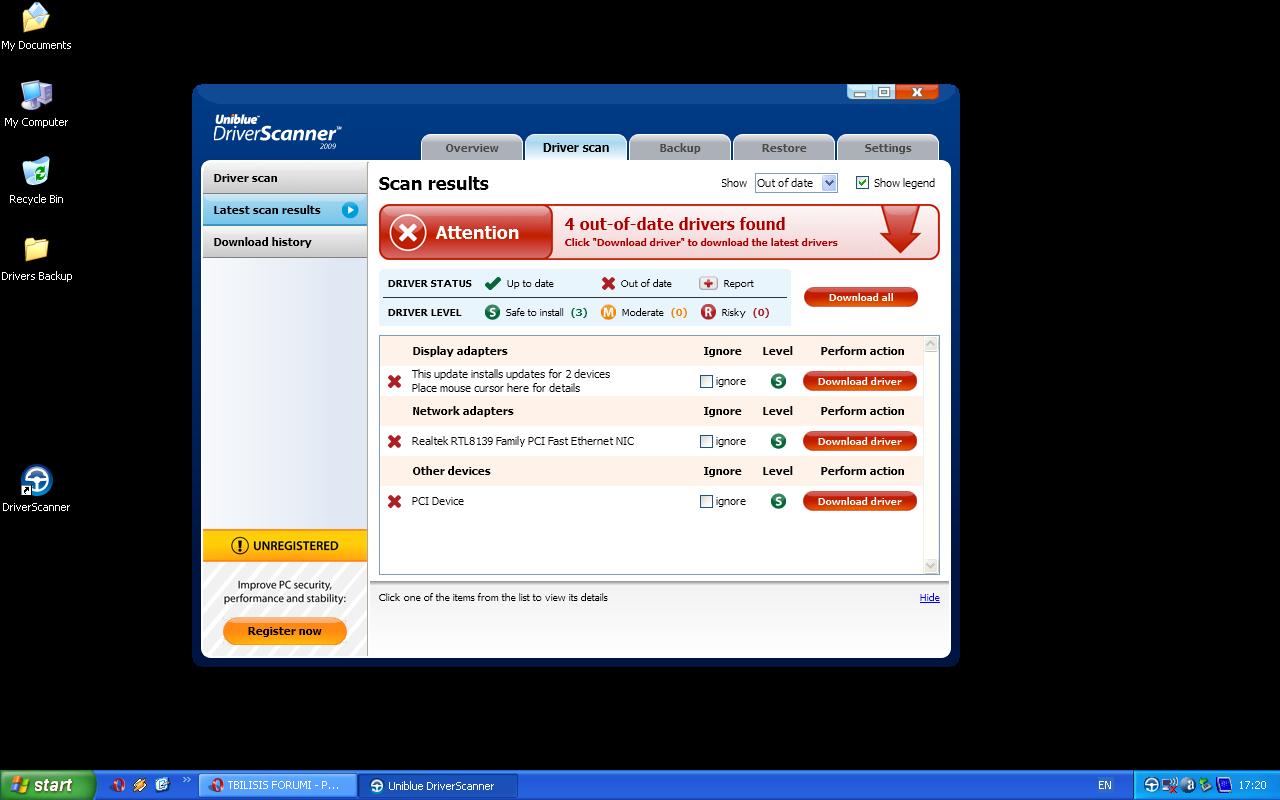Select the Realtek RTL8139 Family PCI entry

523,441
